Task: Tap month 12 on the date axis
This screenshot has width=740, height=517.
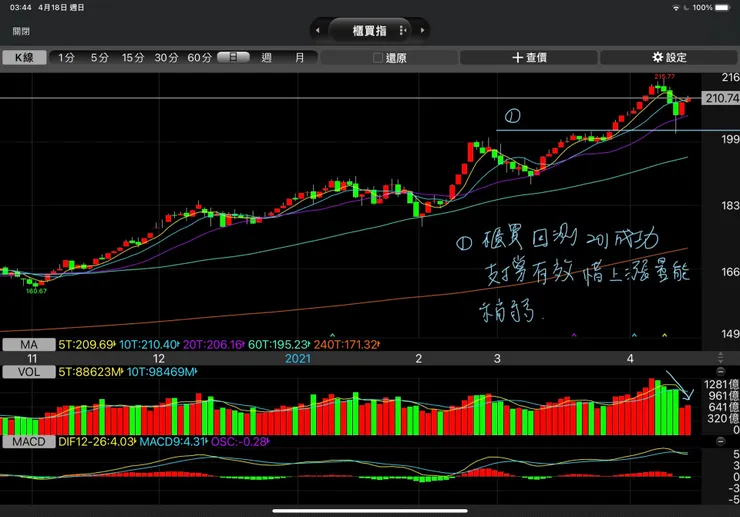Action: (159, 359)
